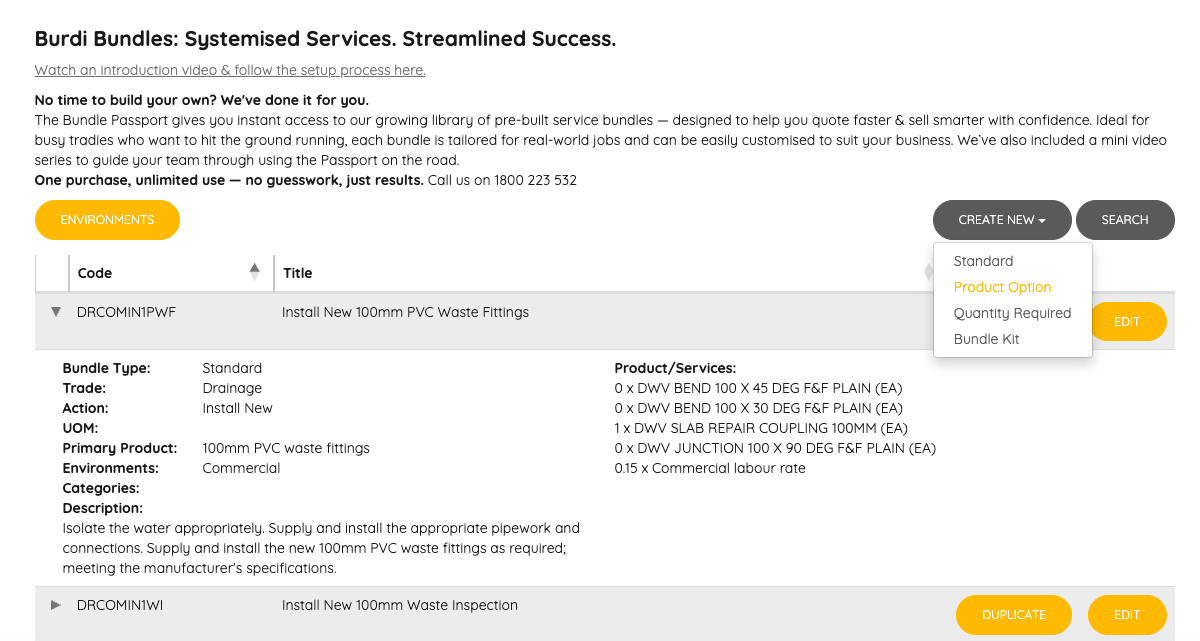The height and width of the screenshot is (641, 1200).
Task: Expand the DRCOMIN1WI bundle row
Action: (x=56, y=605)
